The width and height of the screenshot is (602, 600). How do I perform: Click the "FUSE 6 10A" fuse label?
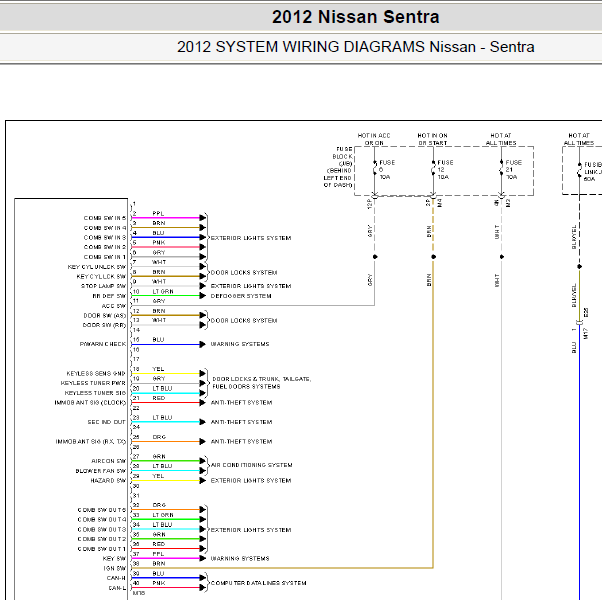[x=387, y=170]
